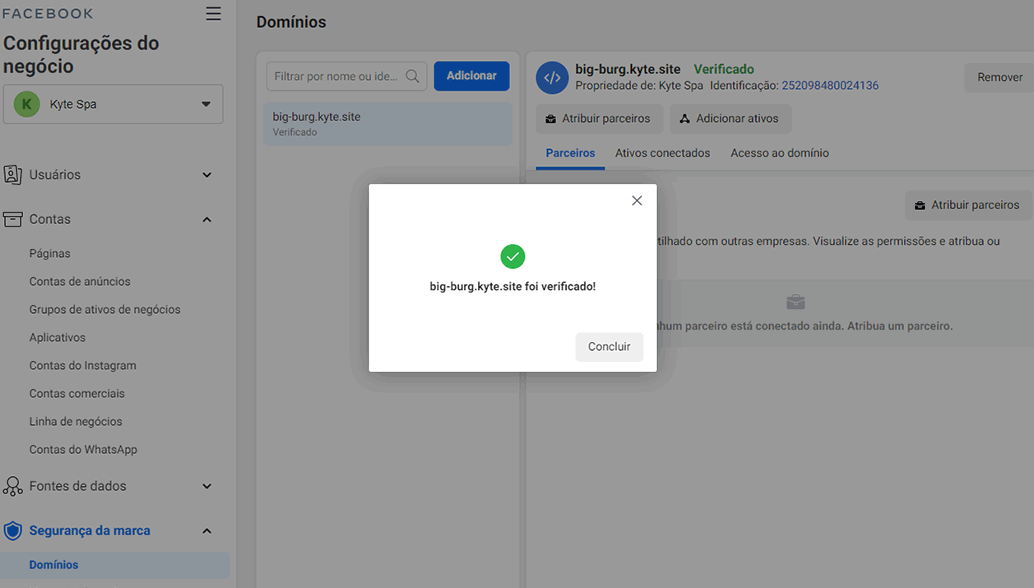Image resolution: width=1034 pixels, height=588 pixels.
Task: Collapse the Contas section chevron
Action: (207, 220)
